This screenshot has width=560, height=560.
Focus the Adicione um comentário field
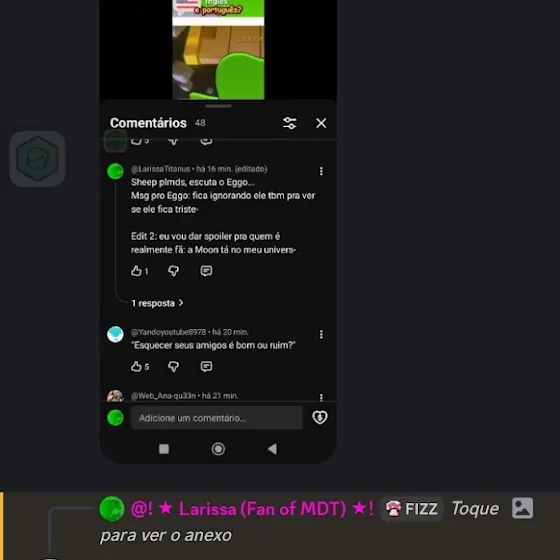[x=216, y=418]
